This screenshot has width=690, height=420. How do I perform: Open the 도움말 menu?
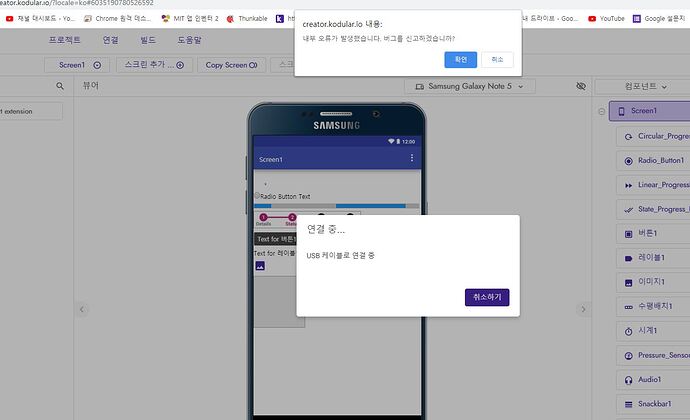(x=189, y=40)
